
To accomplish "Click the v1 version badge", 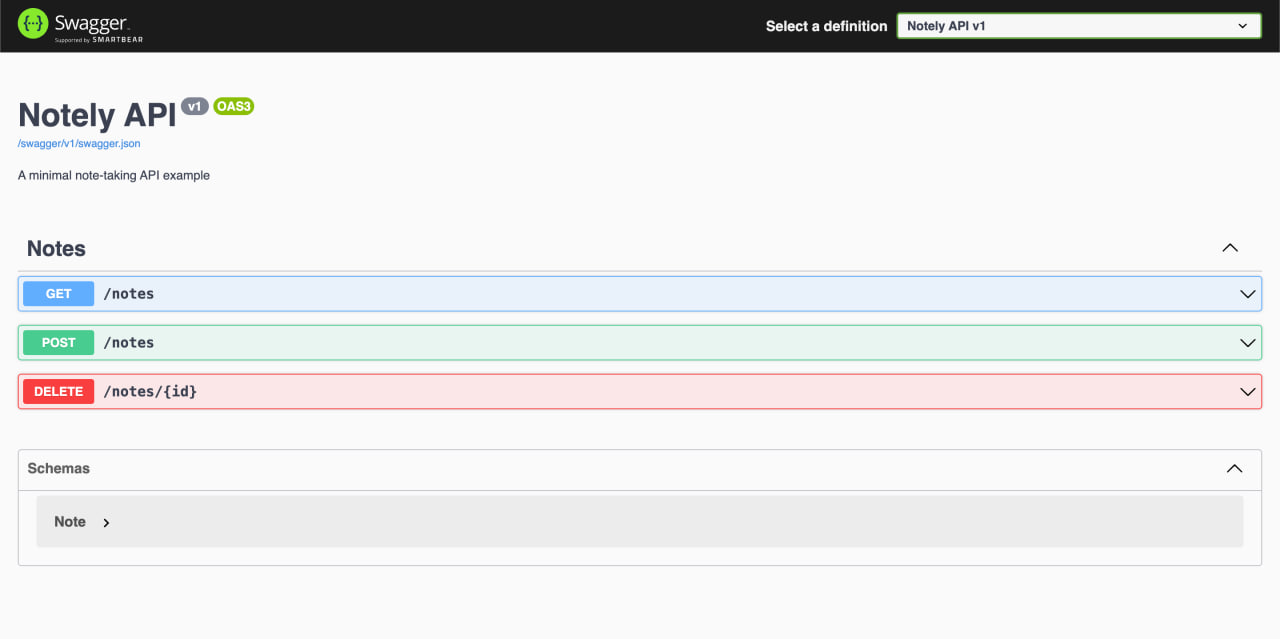I will pyautogui.click(x=194, y=106).
